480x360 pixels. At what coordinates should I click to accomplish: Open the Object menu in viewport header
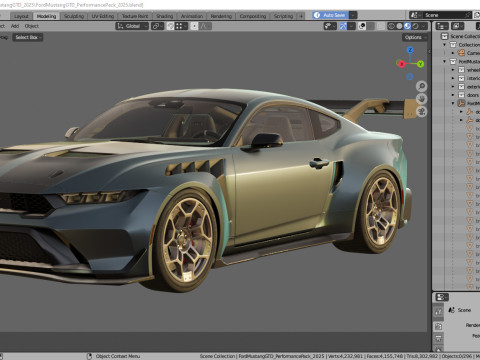[x=32, y=26]
